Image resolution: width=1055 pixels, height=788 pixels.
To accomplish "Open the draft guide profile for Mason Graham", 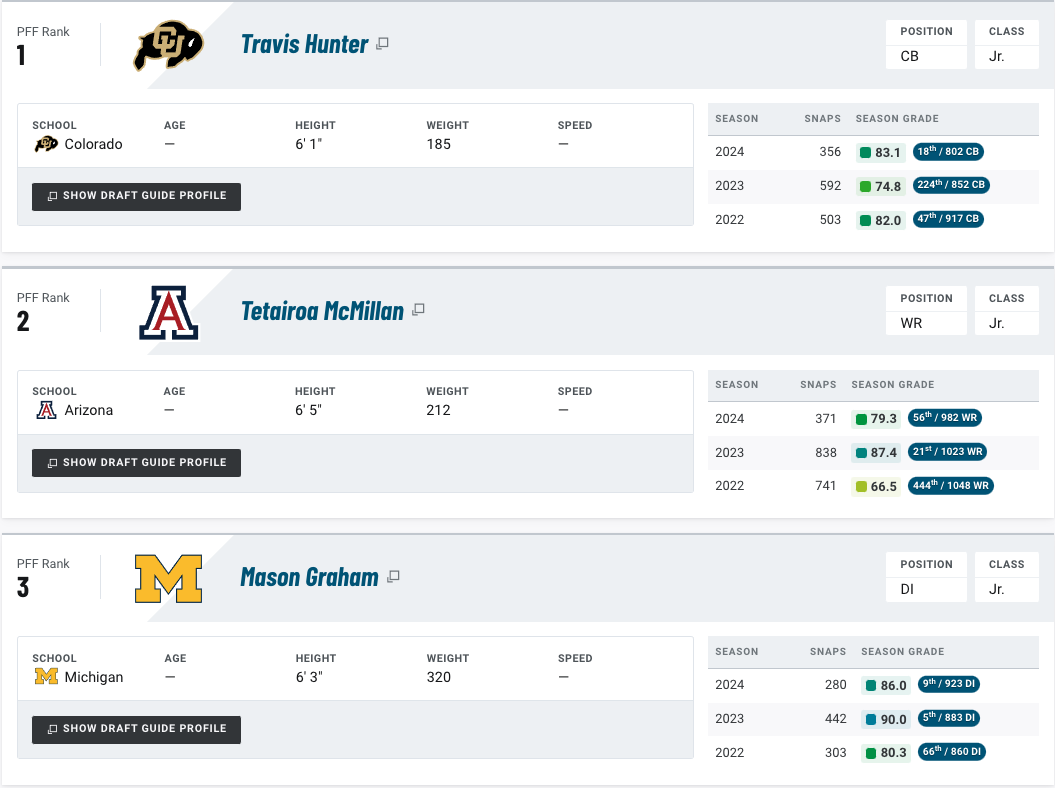I will pyautogui.click(x=136, y=728).
